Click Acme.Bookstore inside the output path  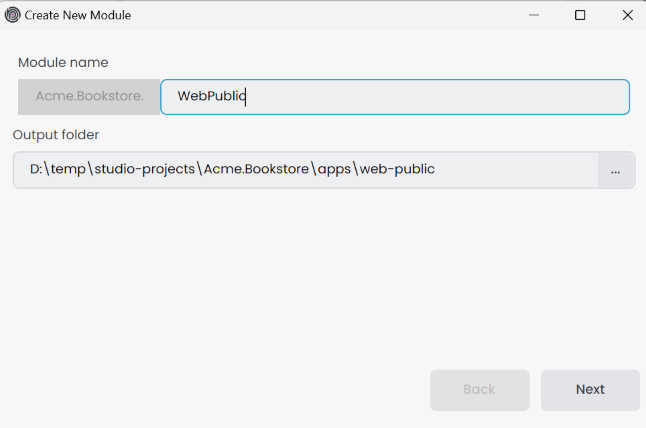coord(255,170)
